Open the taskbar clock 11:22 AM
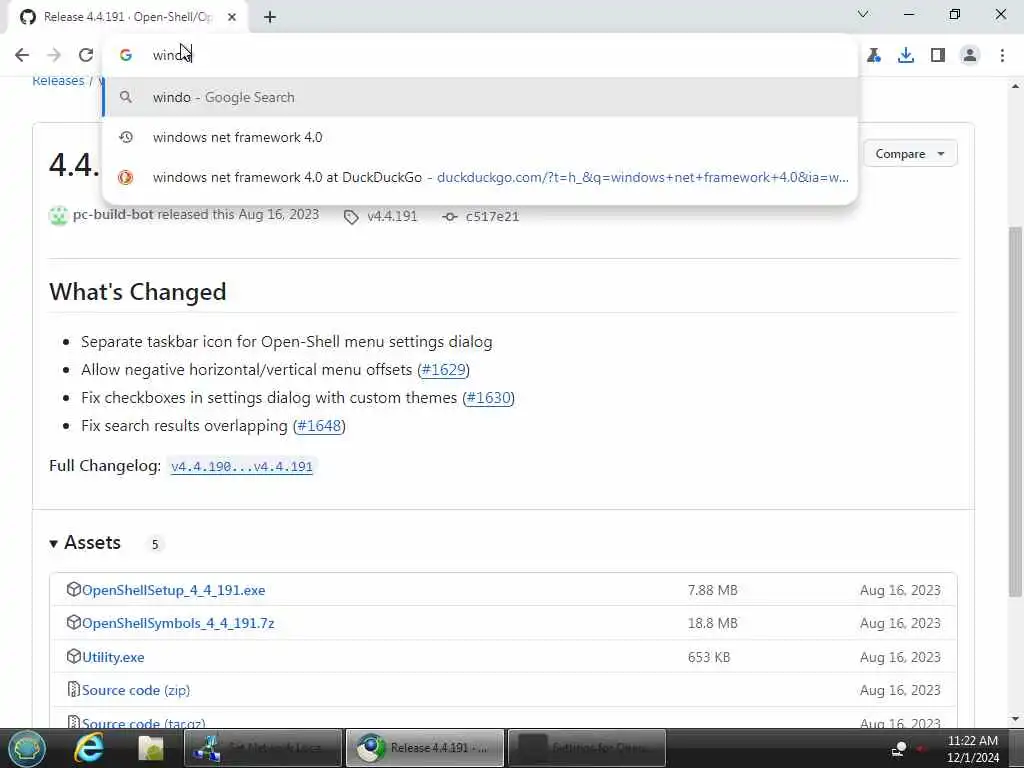This screenshot has height=768, width=1024. (x=972, y=748)
